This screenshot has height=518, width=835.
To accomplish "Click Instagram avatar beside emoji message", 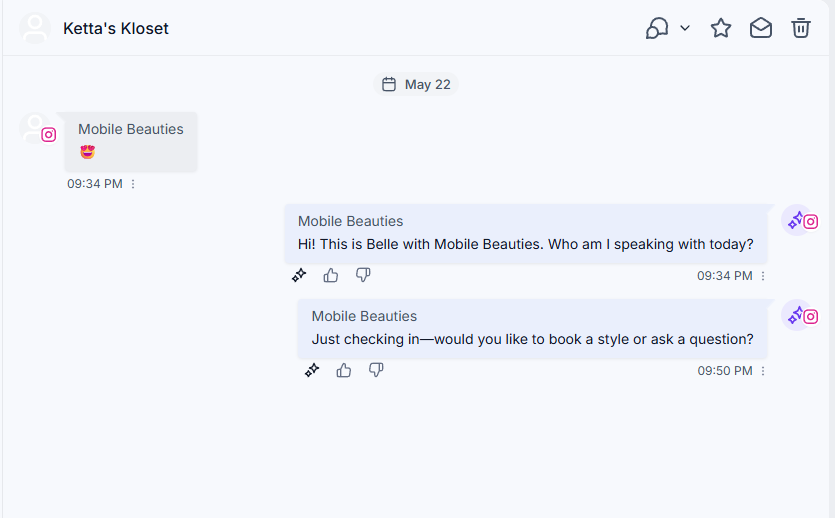I will click(37, 129).
